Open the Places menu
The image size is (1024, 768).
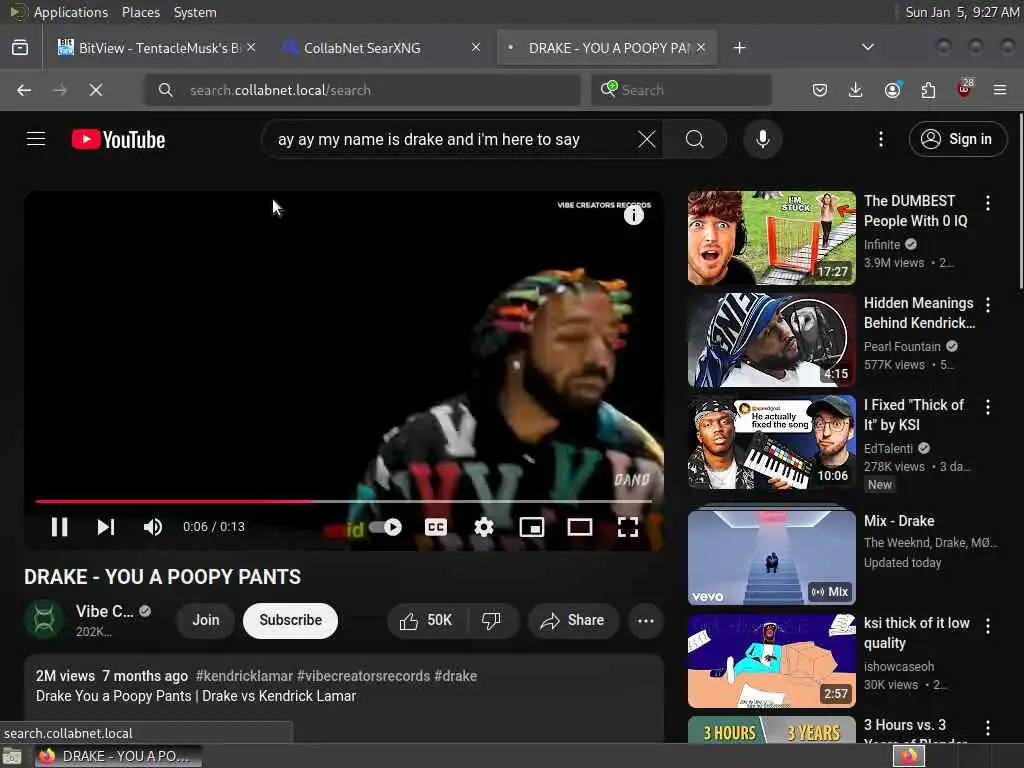140,12
